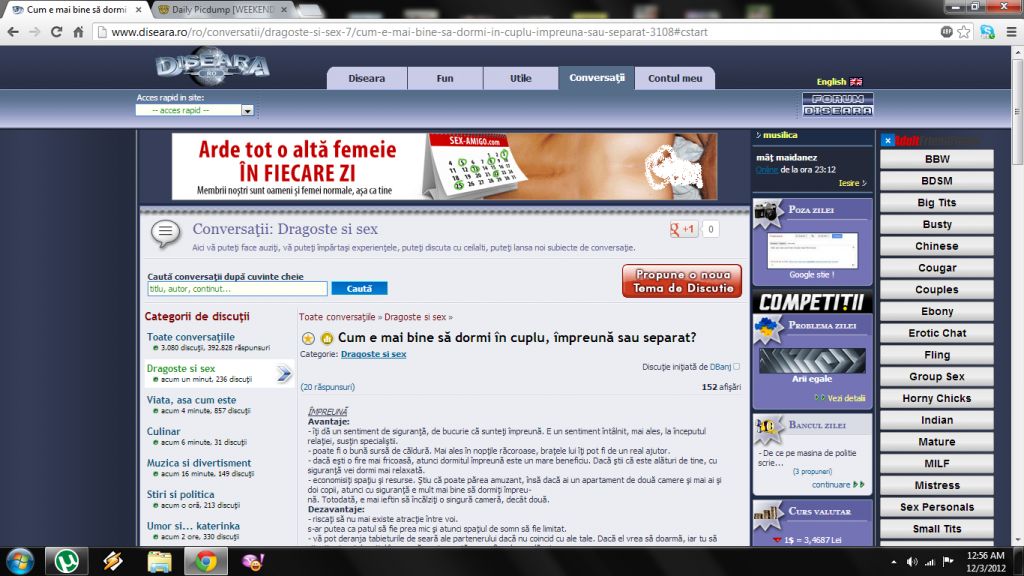Click the COMPETIȚII banner

coord(812,302)
